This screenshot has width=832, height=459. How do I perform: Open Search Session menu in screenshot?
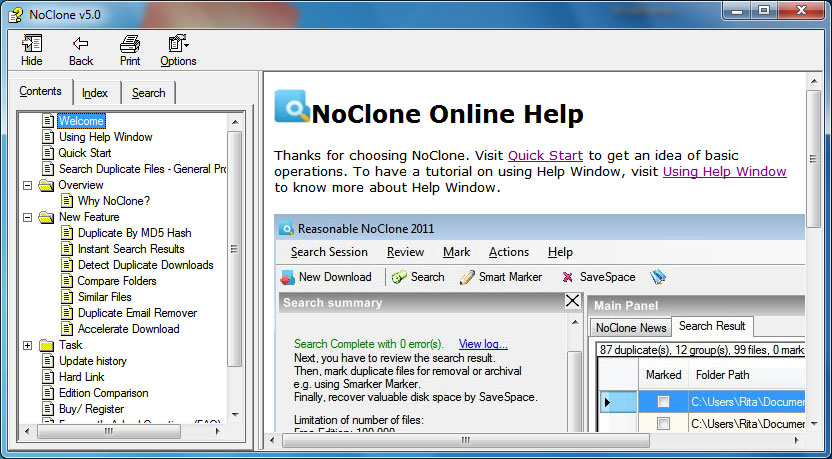click(x=329, y=252)
